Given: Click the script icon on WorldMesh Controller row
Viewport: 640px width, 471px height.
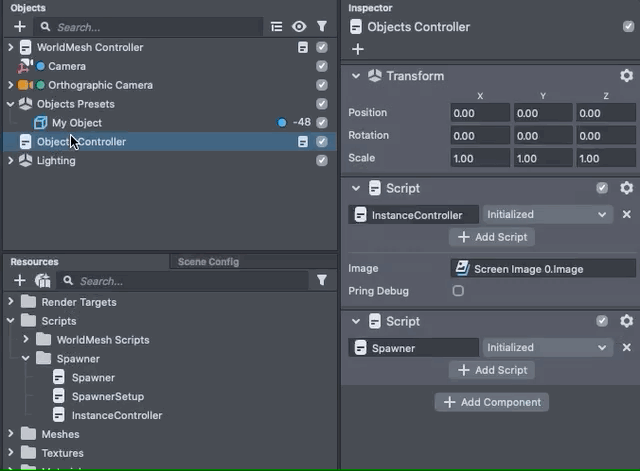Looking at the screenshot, I should click(302, 47).
